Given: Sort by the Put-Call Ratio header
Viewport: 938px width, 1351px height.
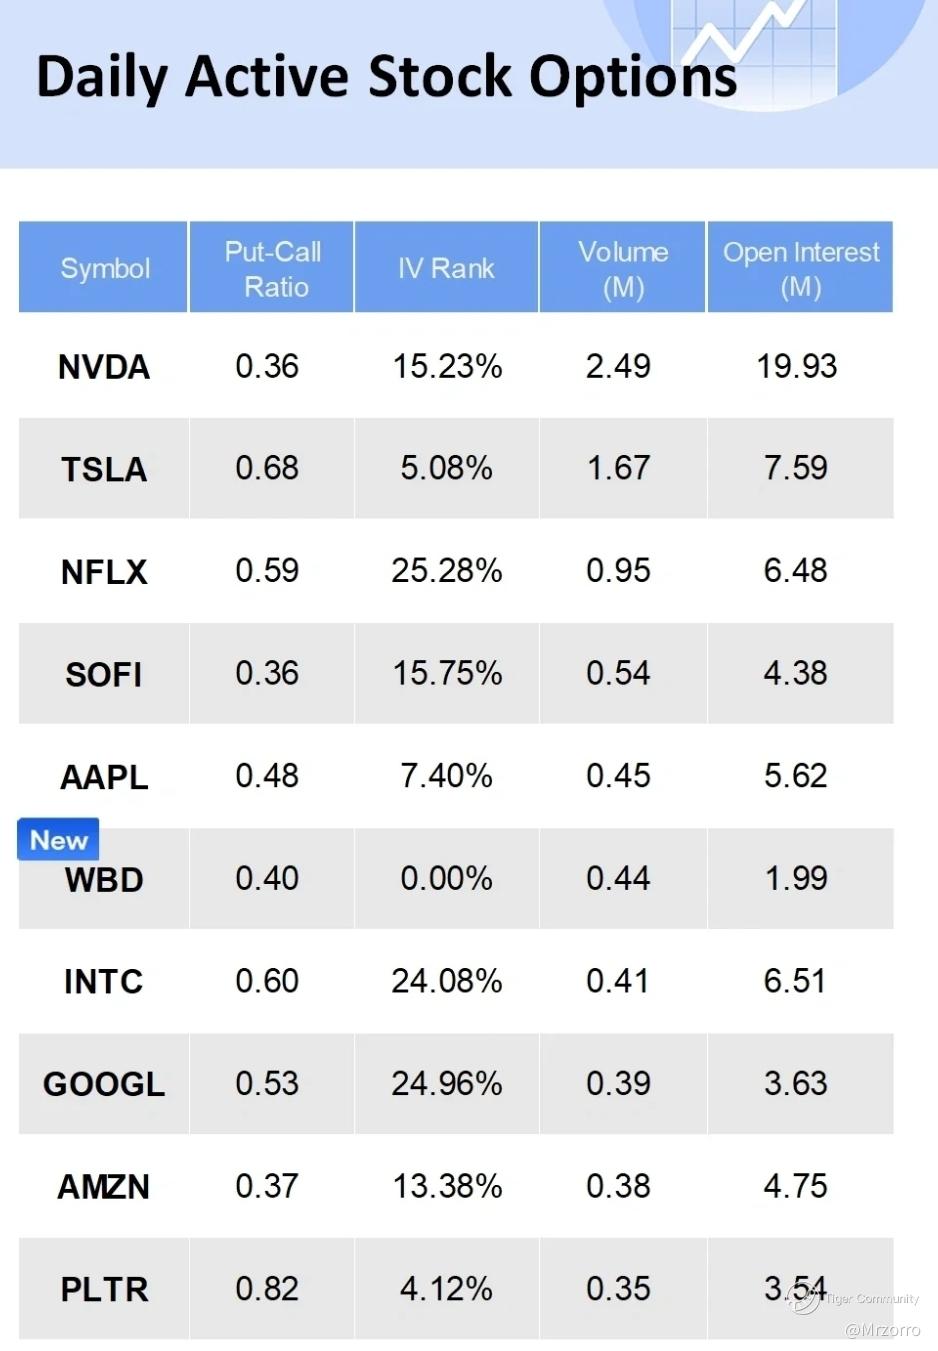Looking at the screenshot, I should click(x=272, y=268).
